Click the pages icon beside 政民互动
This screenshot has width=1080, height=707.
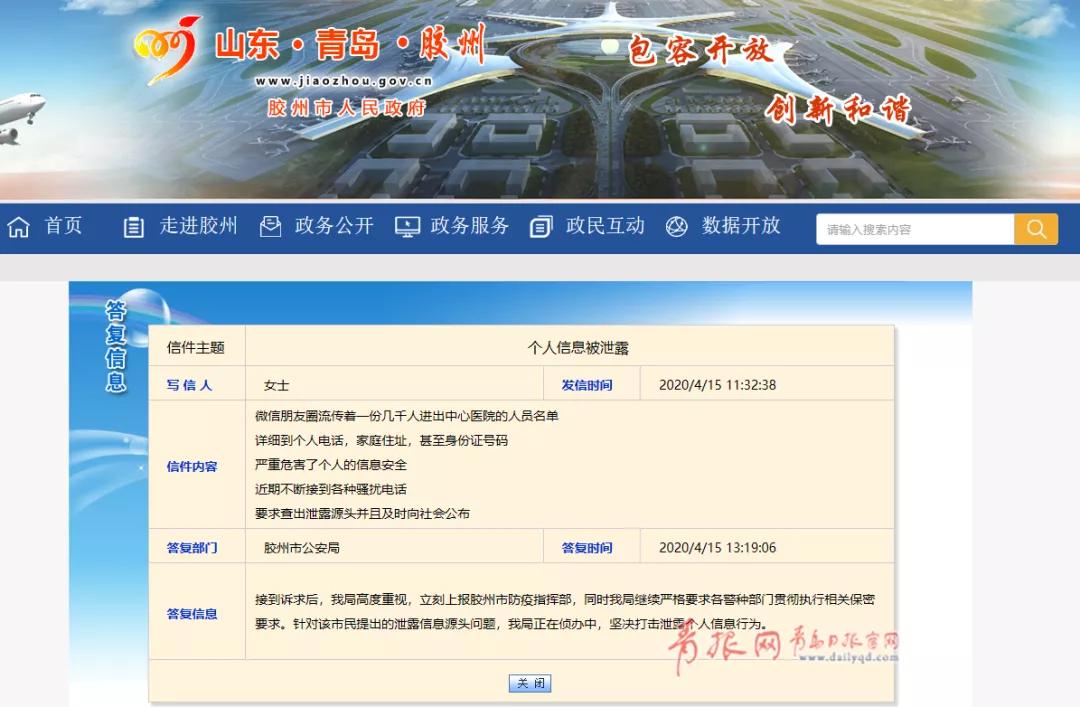click(541, 227)
